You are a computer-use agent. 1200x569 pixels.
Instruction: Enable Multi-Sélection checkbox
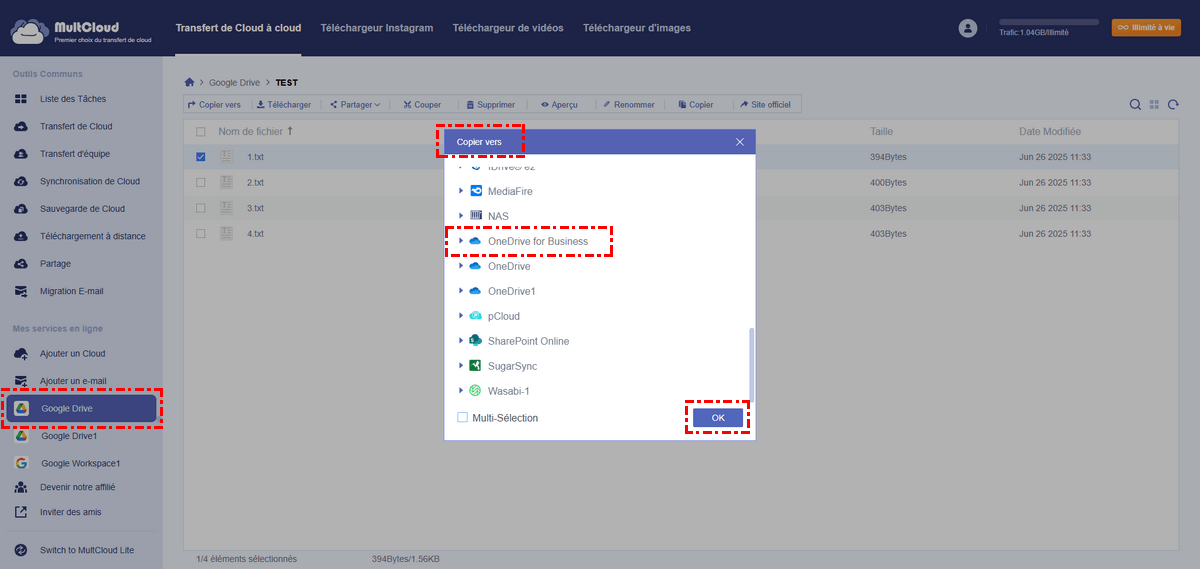462,418
